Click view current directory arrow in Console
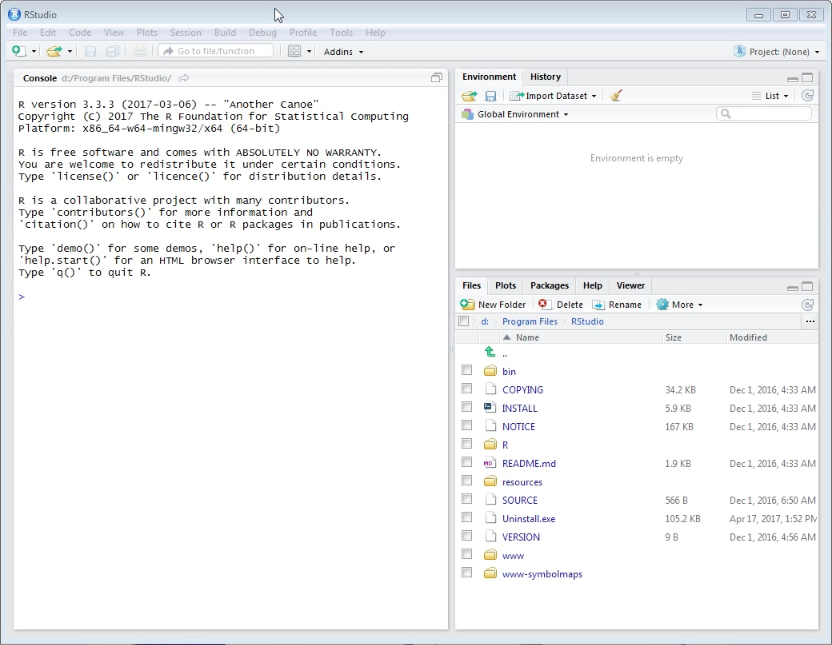This screenshot has height=645, width=832. tap(184, 78)
